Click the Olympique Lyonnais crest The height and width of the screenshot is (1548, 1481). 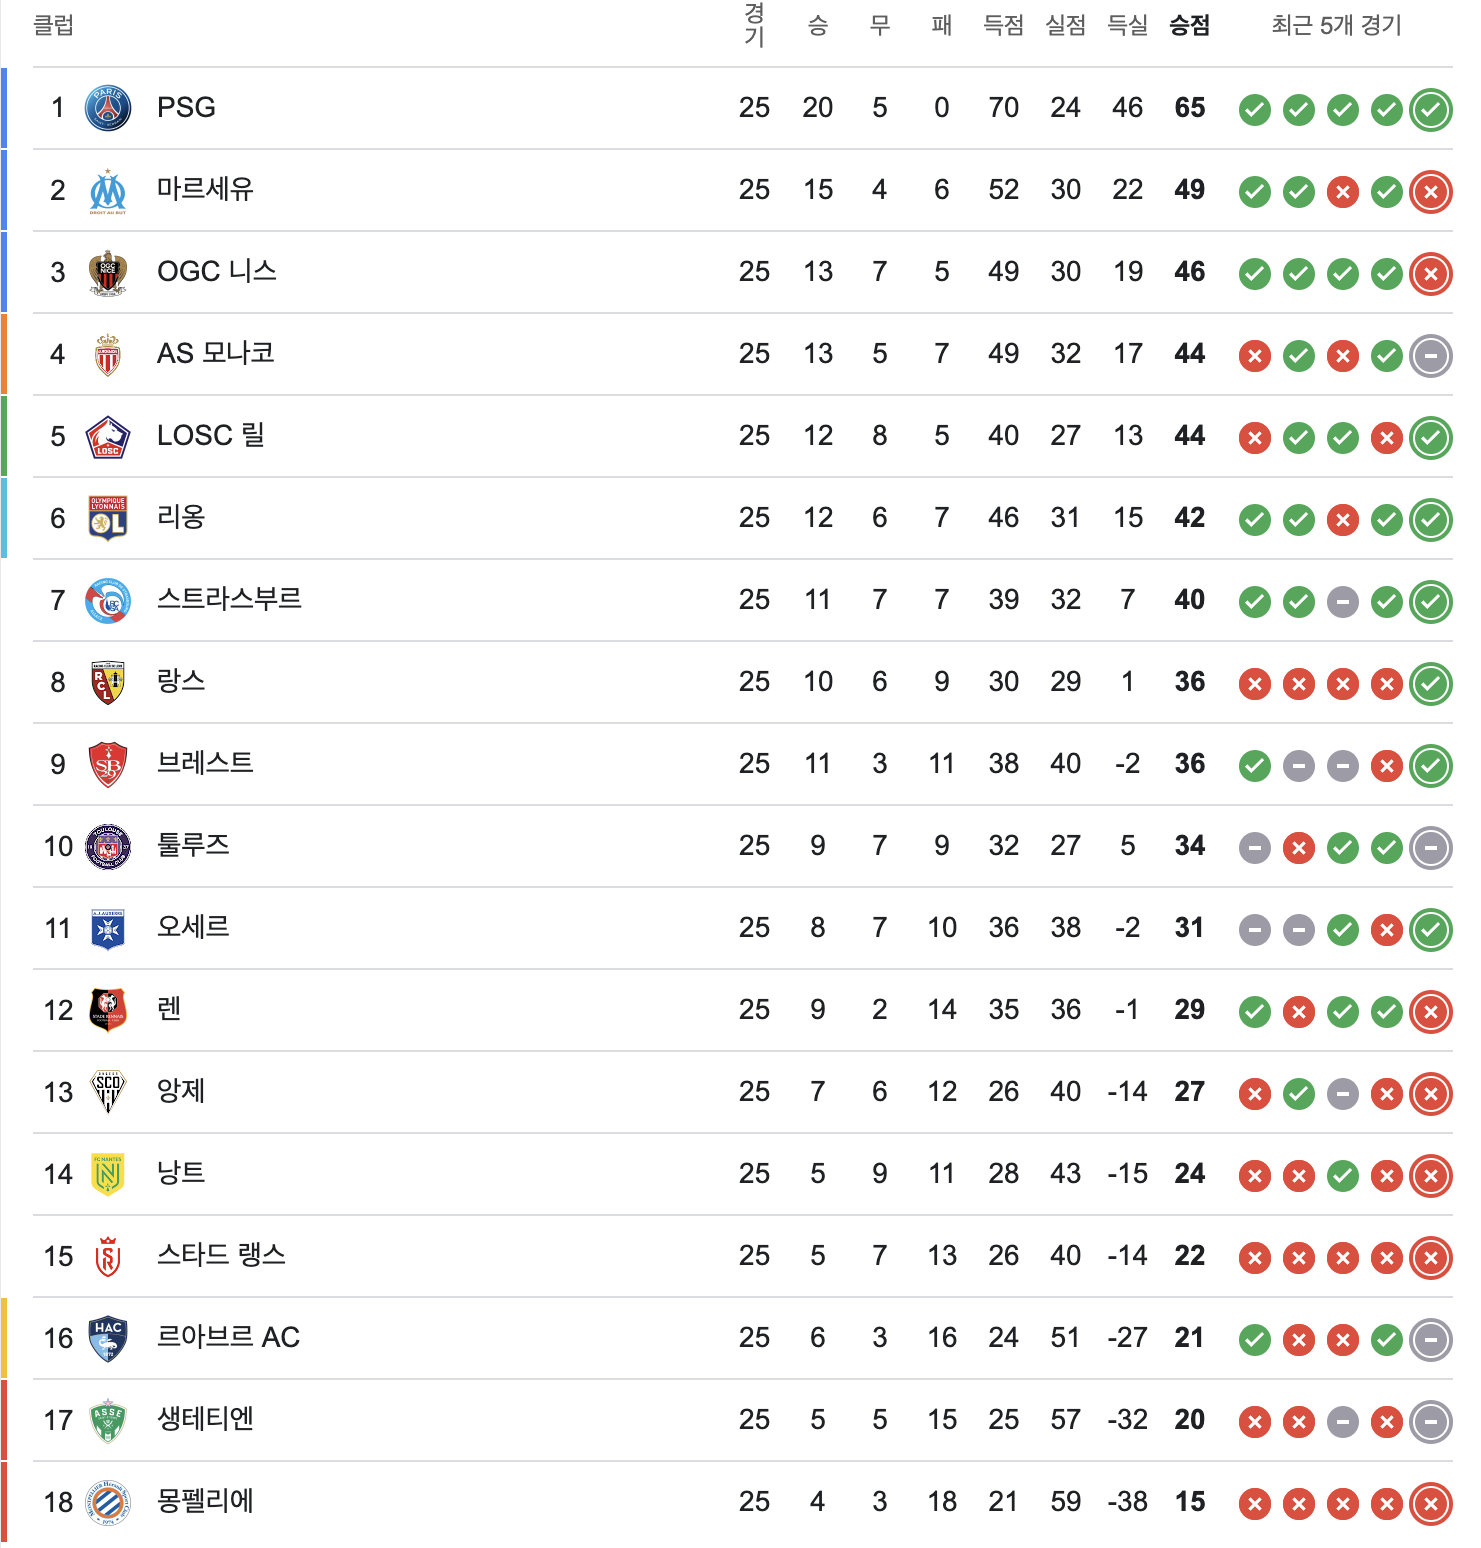pos(108,518)
